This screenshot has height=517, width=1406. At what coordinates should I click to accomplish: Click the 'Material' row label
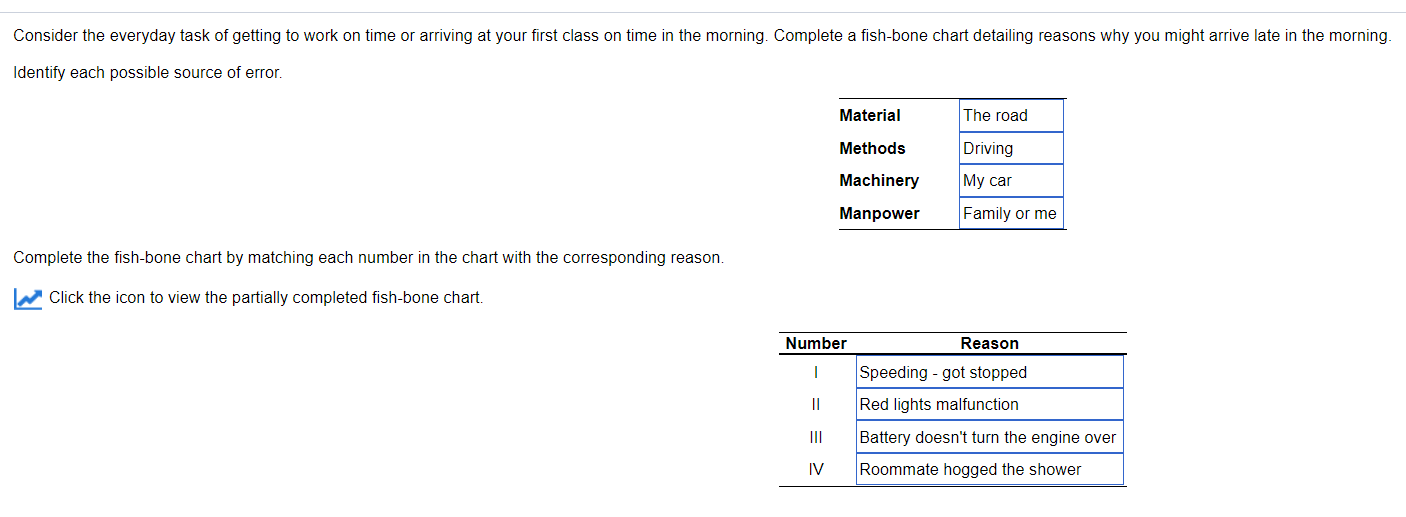click(870, 116)
